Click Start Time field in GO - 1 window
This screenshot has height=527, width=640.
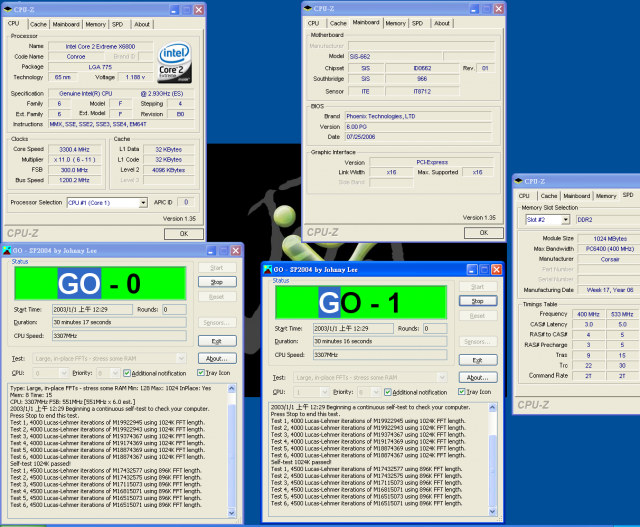click(353, 329)
